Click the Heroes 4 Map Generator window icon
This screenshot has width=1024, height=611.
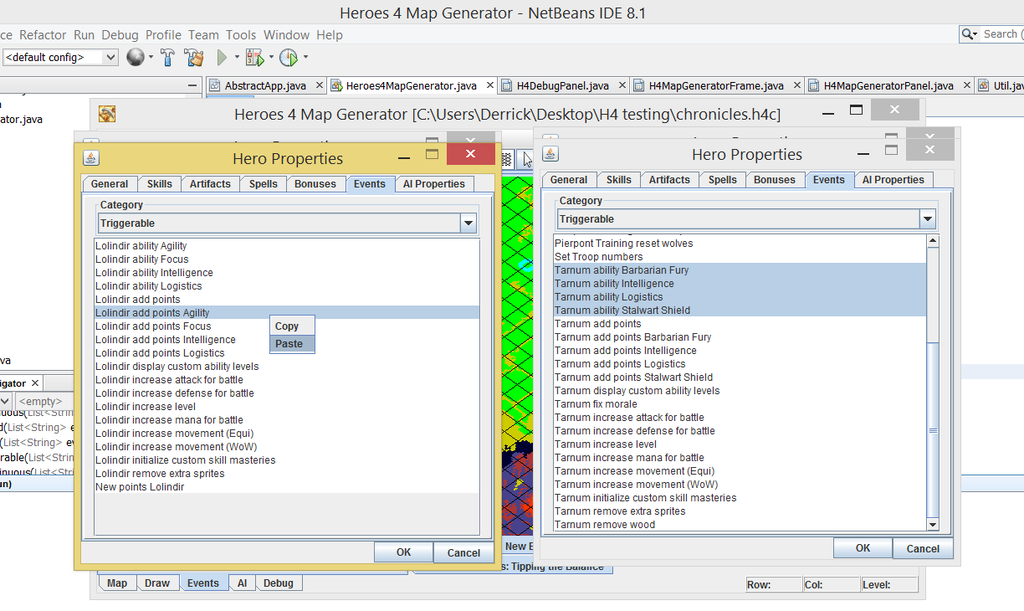click(107, 114)
